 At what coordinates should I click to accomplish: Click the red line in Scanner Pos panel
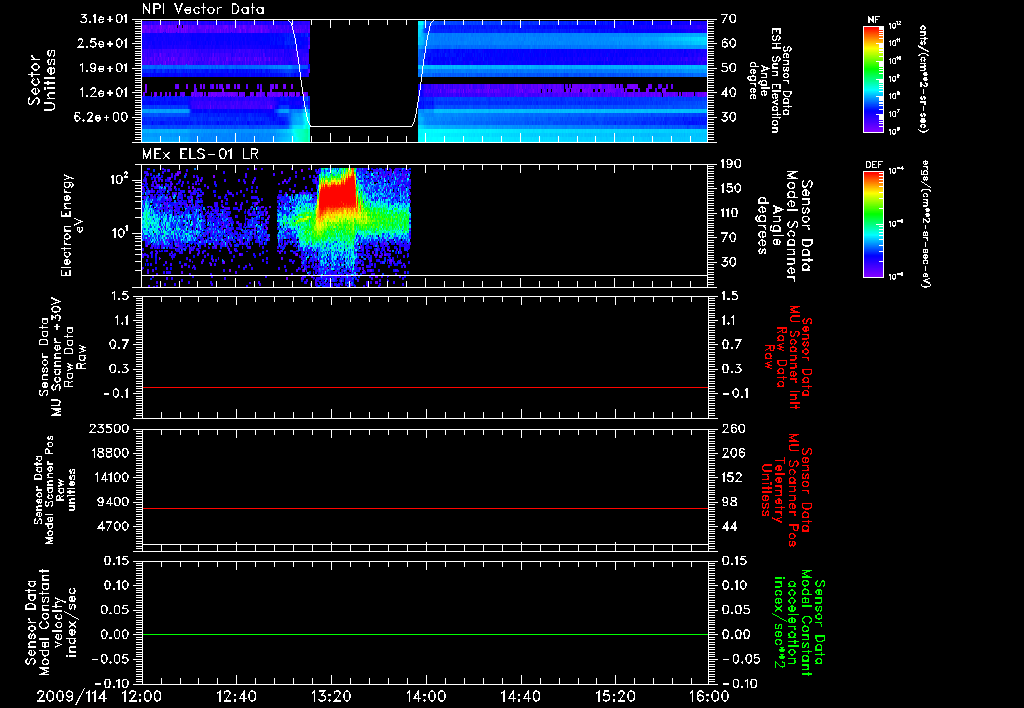tap(425, 508)
